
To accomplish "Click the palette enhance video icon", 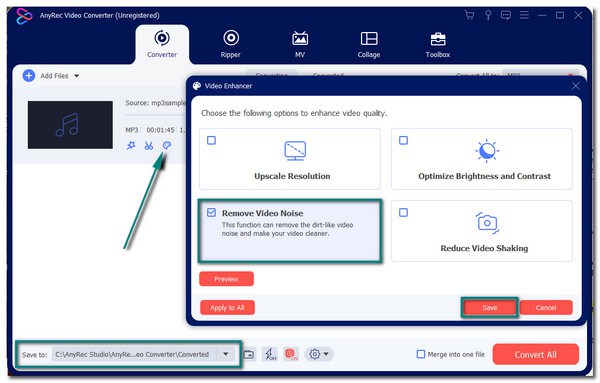I will point(166,145).
